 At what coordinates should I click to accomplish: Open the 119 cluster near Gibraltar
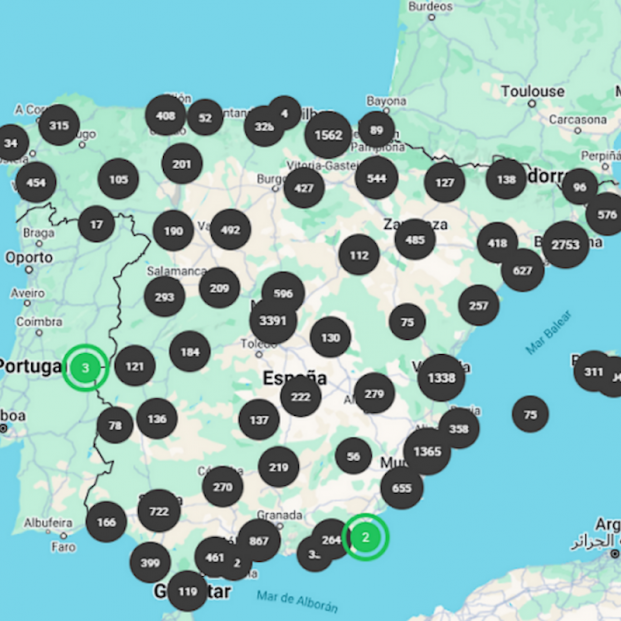[x=188, y=591]
